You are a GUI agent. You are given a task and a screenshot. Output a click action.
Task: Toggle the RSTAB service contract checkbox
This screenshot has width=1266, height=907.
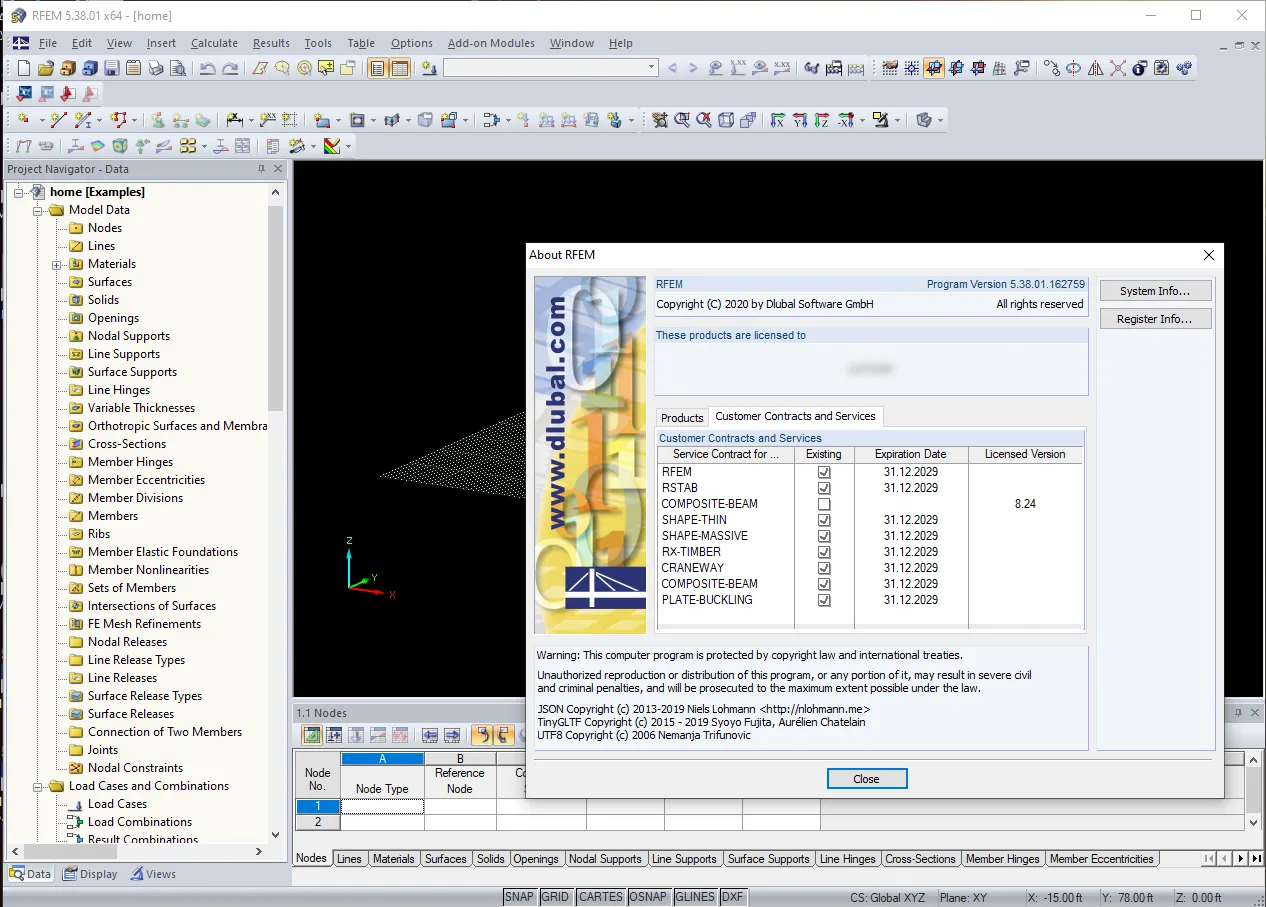(x=824, y=488)
